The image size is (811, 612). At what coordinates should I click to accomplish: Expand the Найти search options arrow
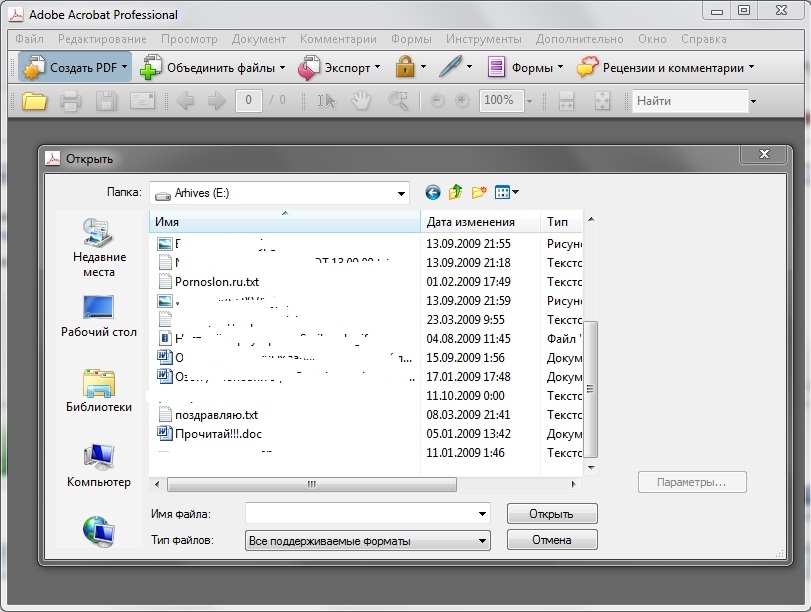click(753, 101)
